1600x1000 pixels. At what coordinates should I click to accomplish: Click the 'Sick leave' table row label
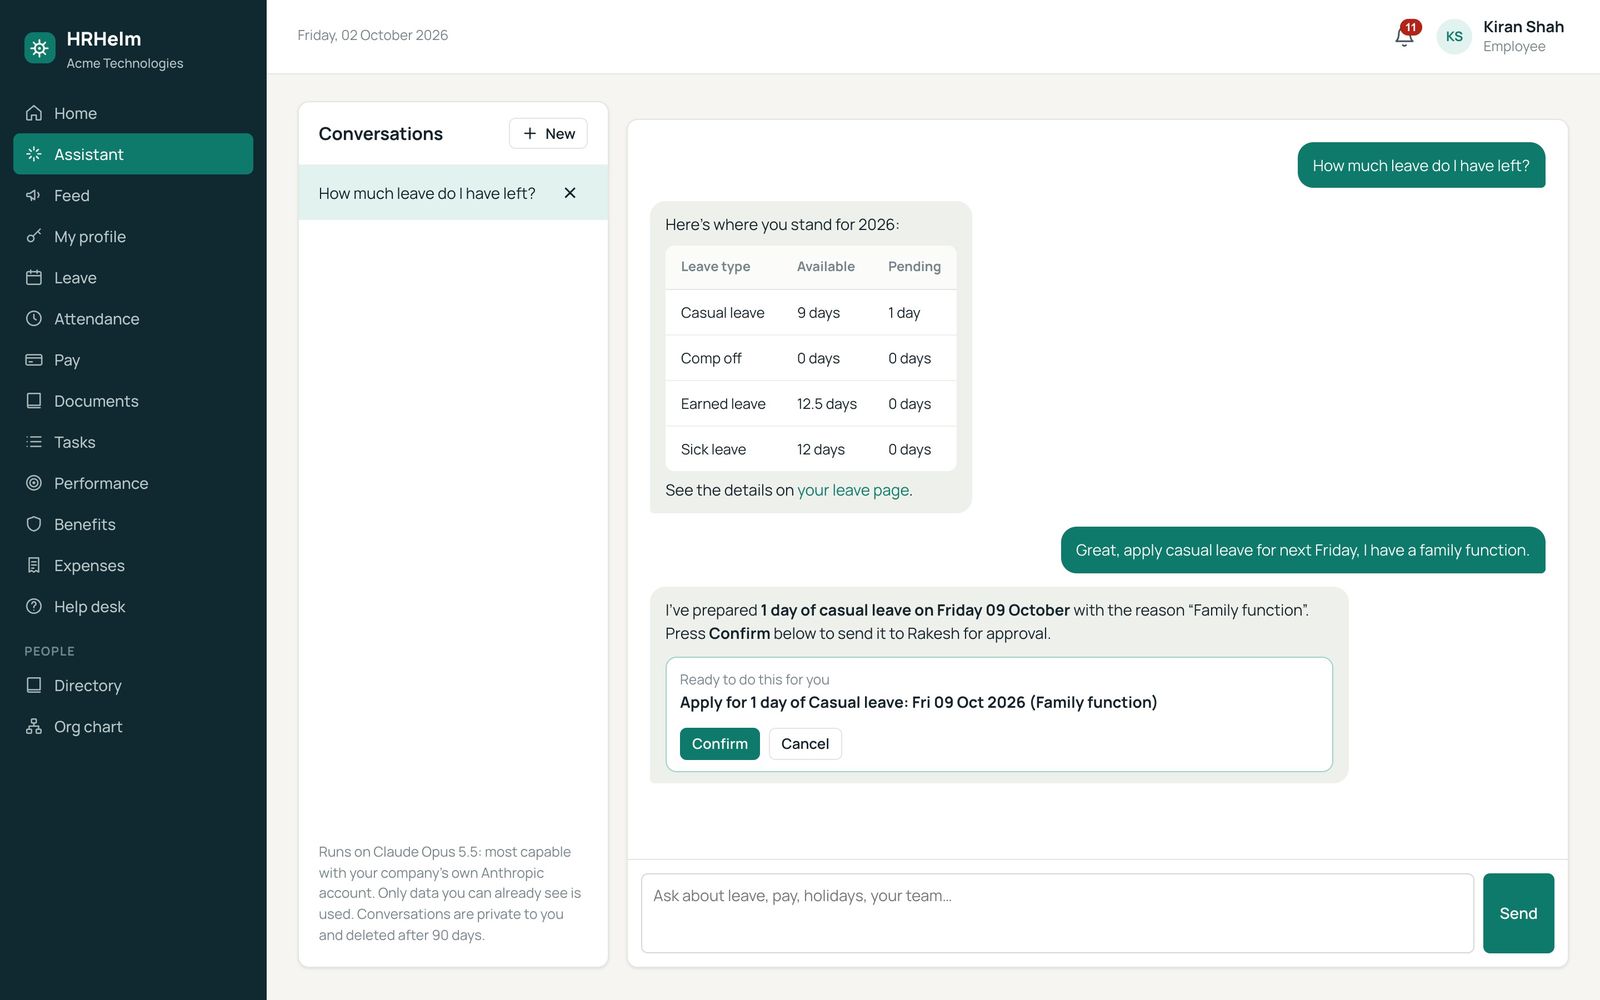tap(713, 450)
